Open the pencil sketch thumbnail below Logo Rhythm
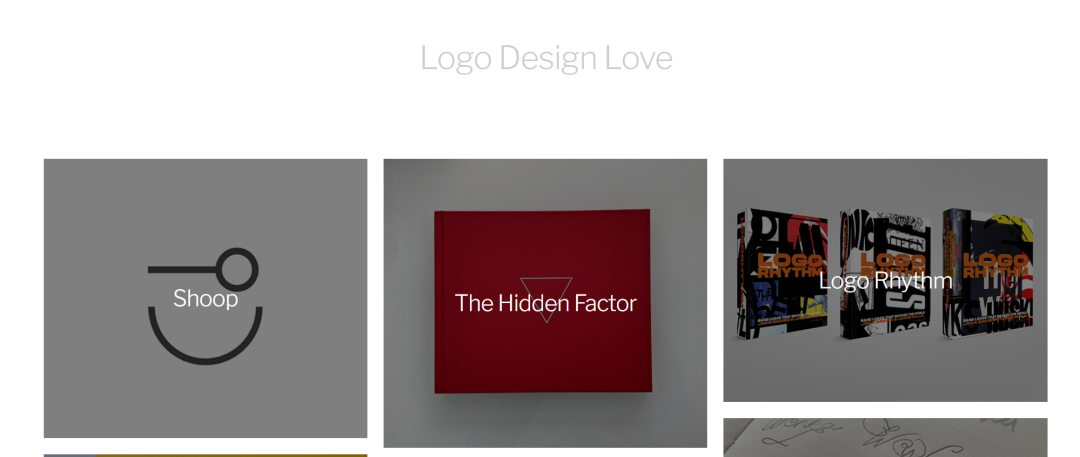The height and width of the screenshot is (457, 1080). pos(885,437)
